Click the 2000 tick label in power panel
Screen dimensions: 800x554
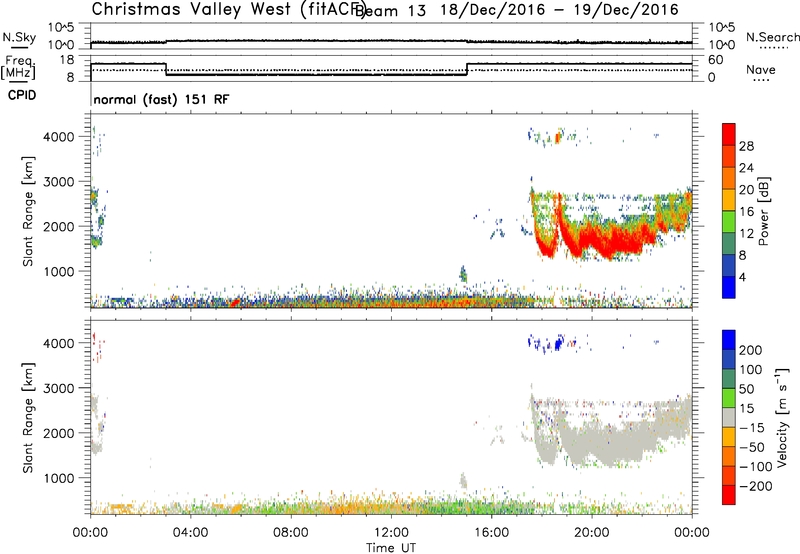(58, 226)
